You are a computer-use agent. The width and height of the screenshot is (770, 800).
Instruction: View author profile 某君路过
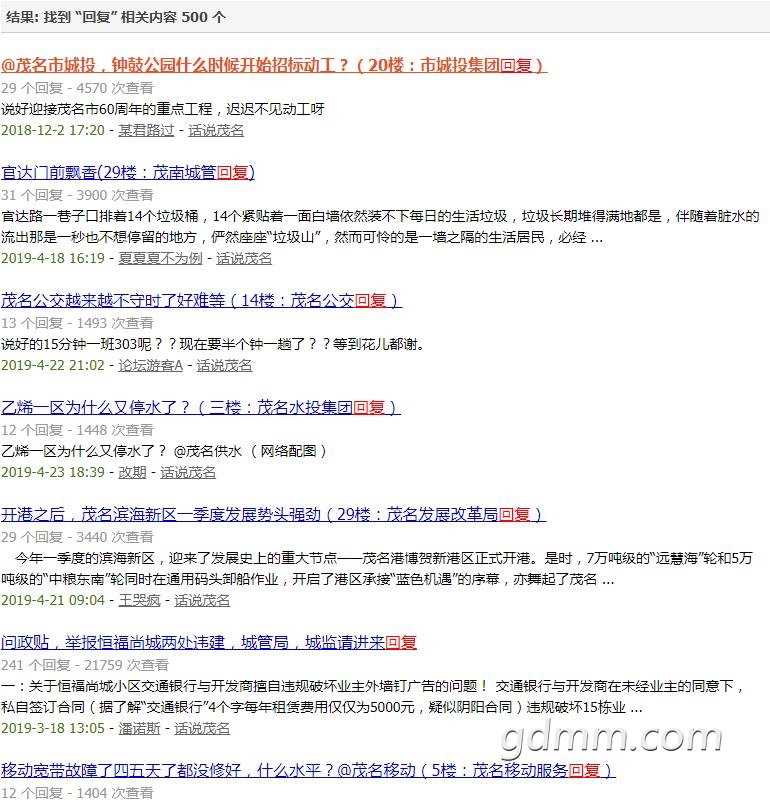click(x=146, y=131)
